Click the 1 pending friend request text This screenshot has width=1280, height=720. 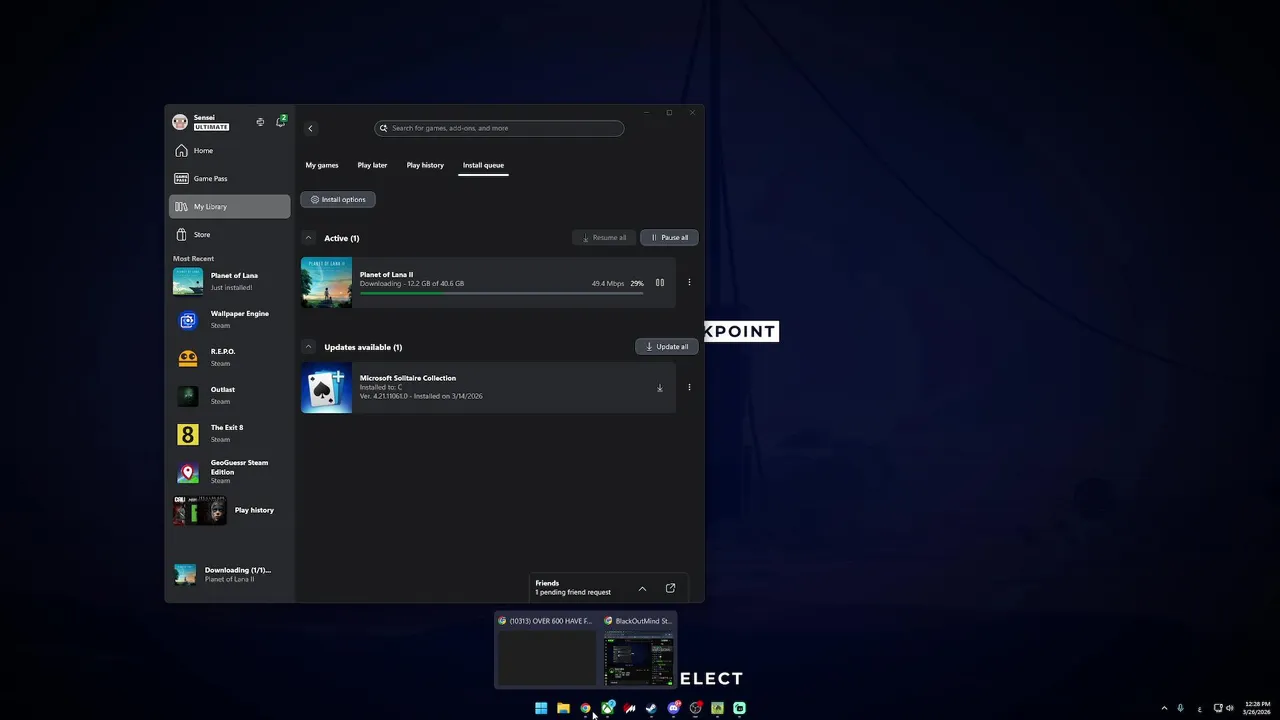(x=573, y=592)
